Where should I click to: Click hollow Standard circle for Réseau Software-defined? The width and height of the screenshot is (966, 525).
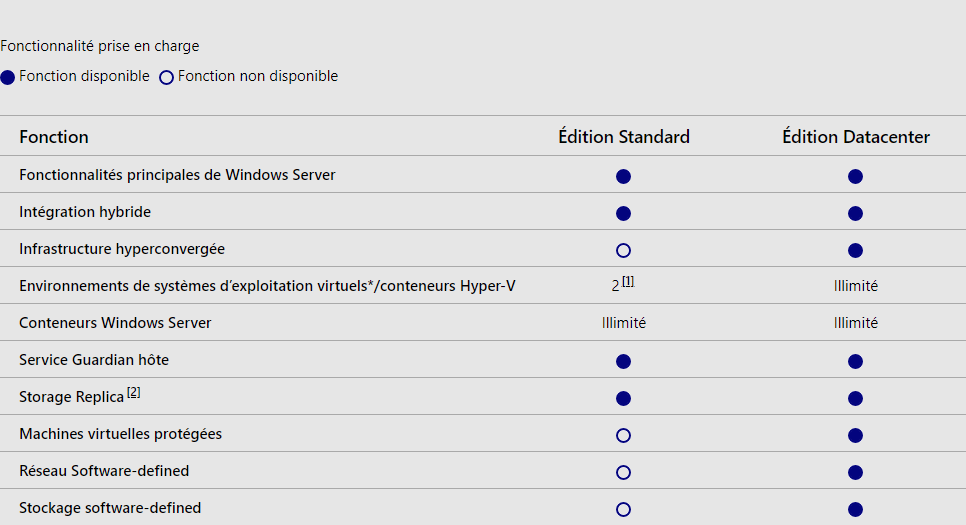pos(623,472)
